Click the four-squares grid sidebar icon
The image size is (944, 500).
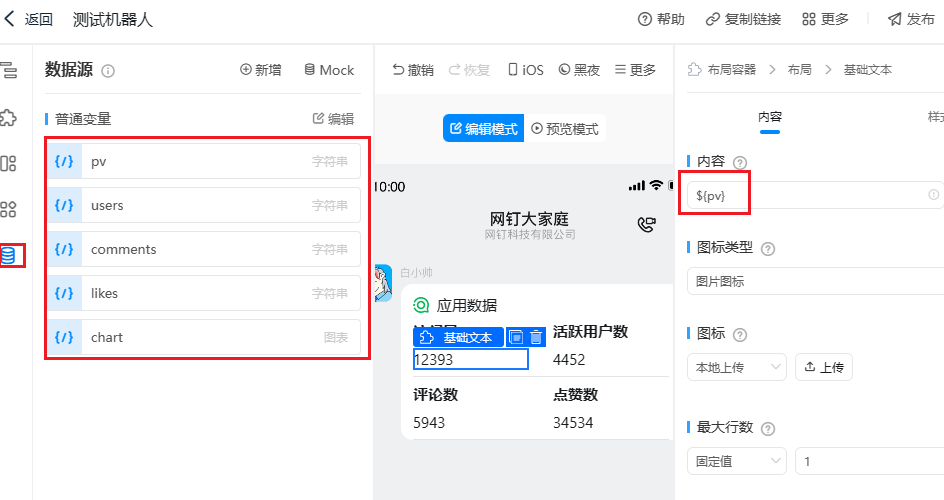pos(9,209)
